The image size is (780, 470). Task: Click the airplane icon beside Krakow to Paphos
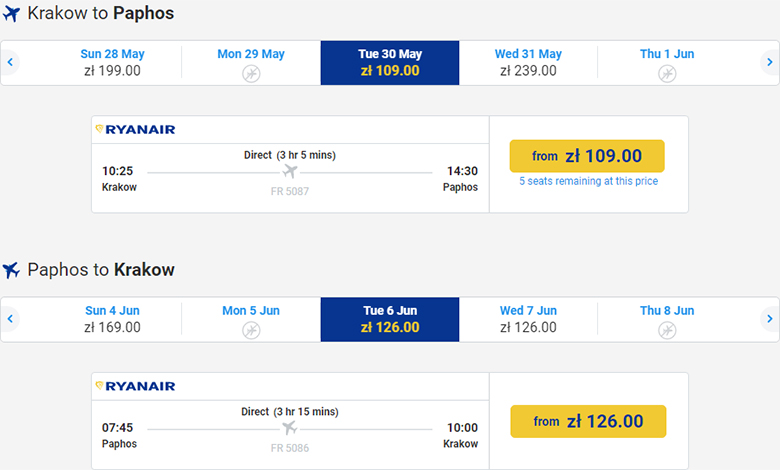(x=11, y=14)
